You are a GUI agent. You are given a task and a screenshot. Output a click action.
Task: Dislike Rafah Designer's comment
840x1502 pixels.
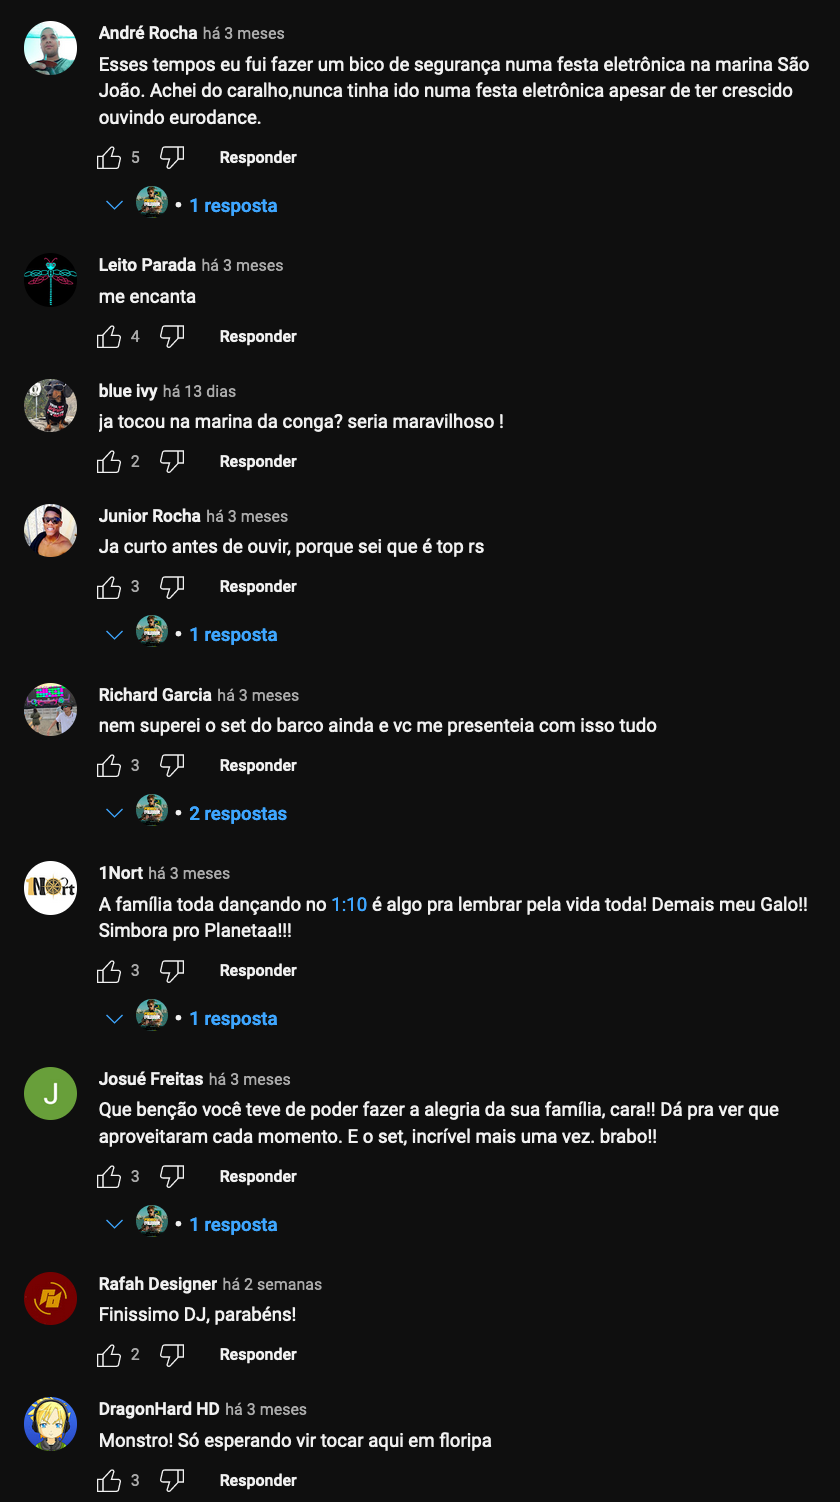click(x=173, y=1354)
